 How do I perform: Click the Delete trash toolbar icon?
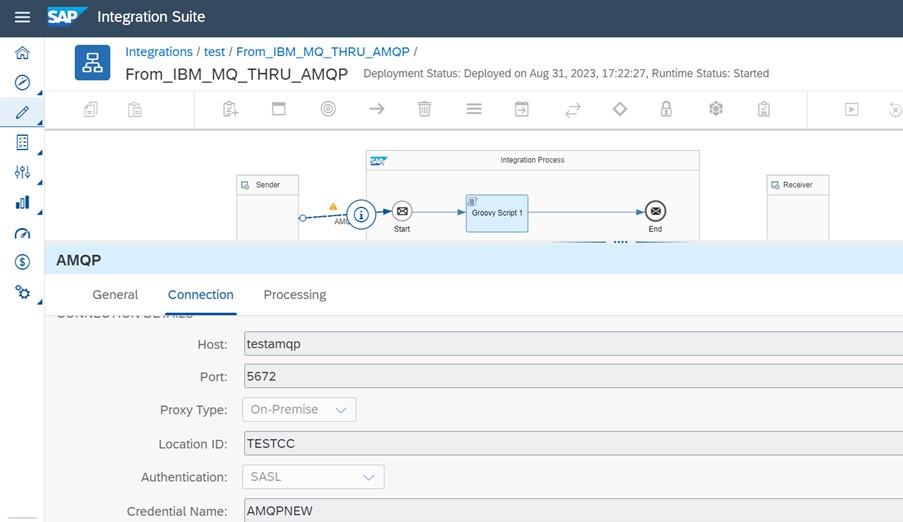click(424, 108)
